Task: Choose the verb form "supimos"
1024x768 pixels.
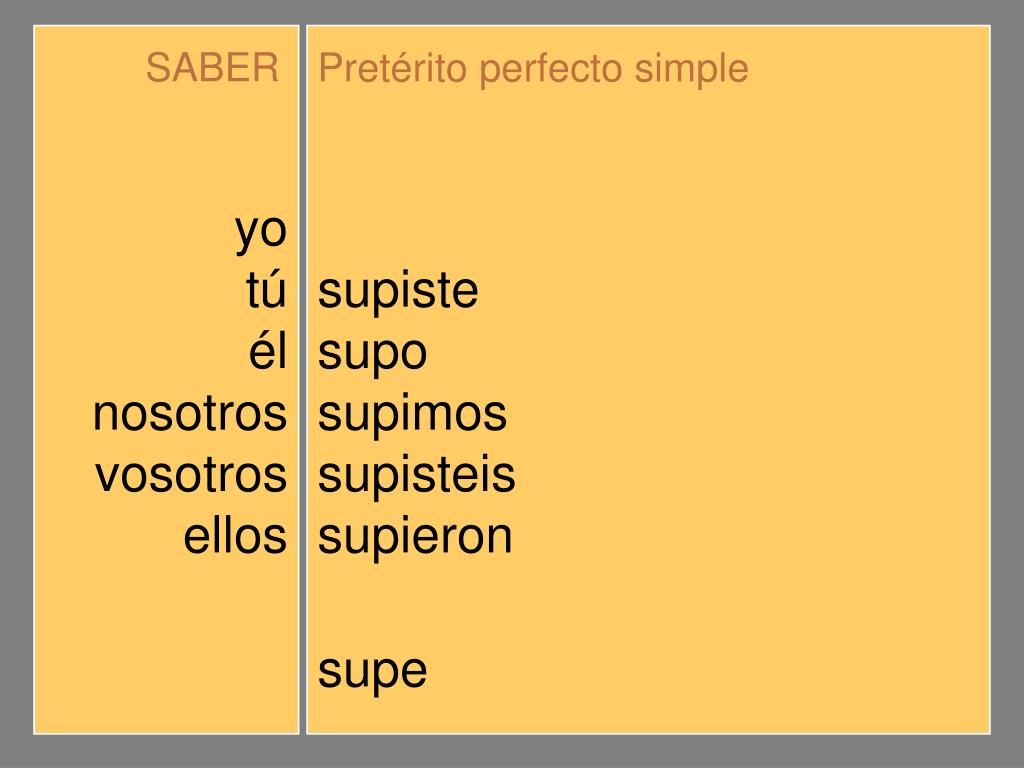Action: tap(413, 415)
